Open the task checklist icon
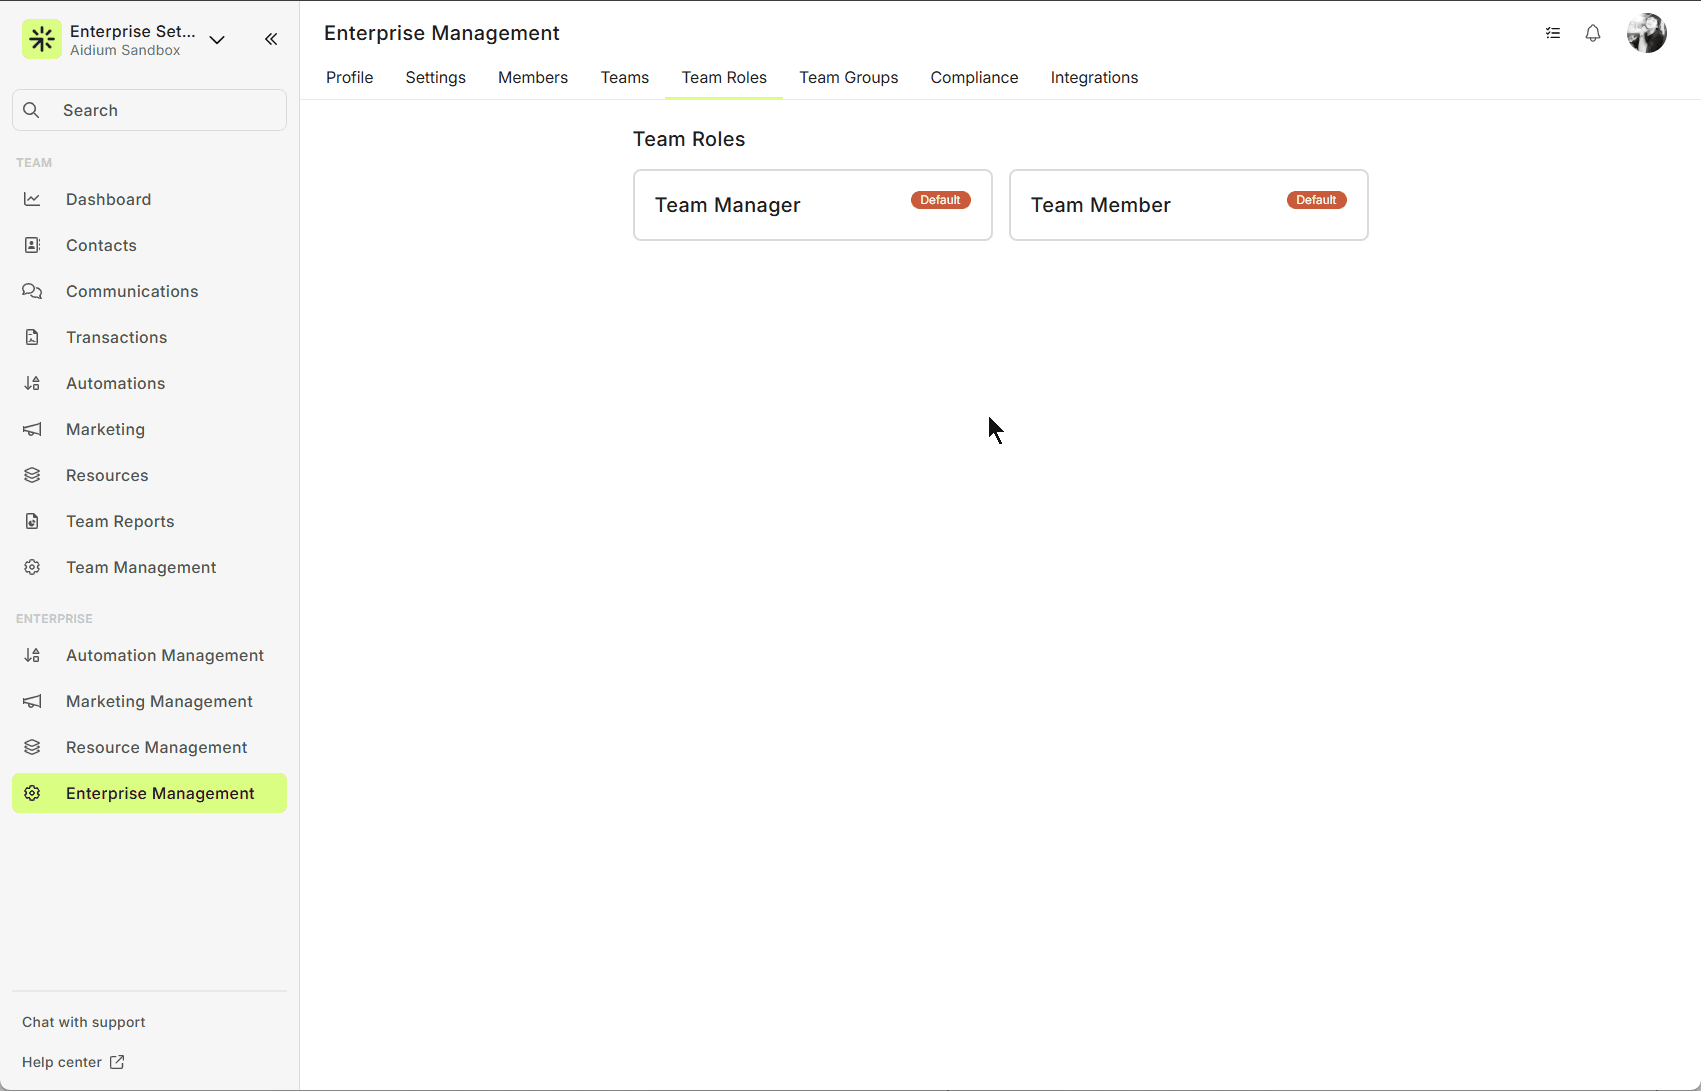1701x1091 pixels. pos(1553,33)
